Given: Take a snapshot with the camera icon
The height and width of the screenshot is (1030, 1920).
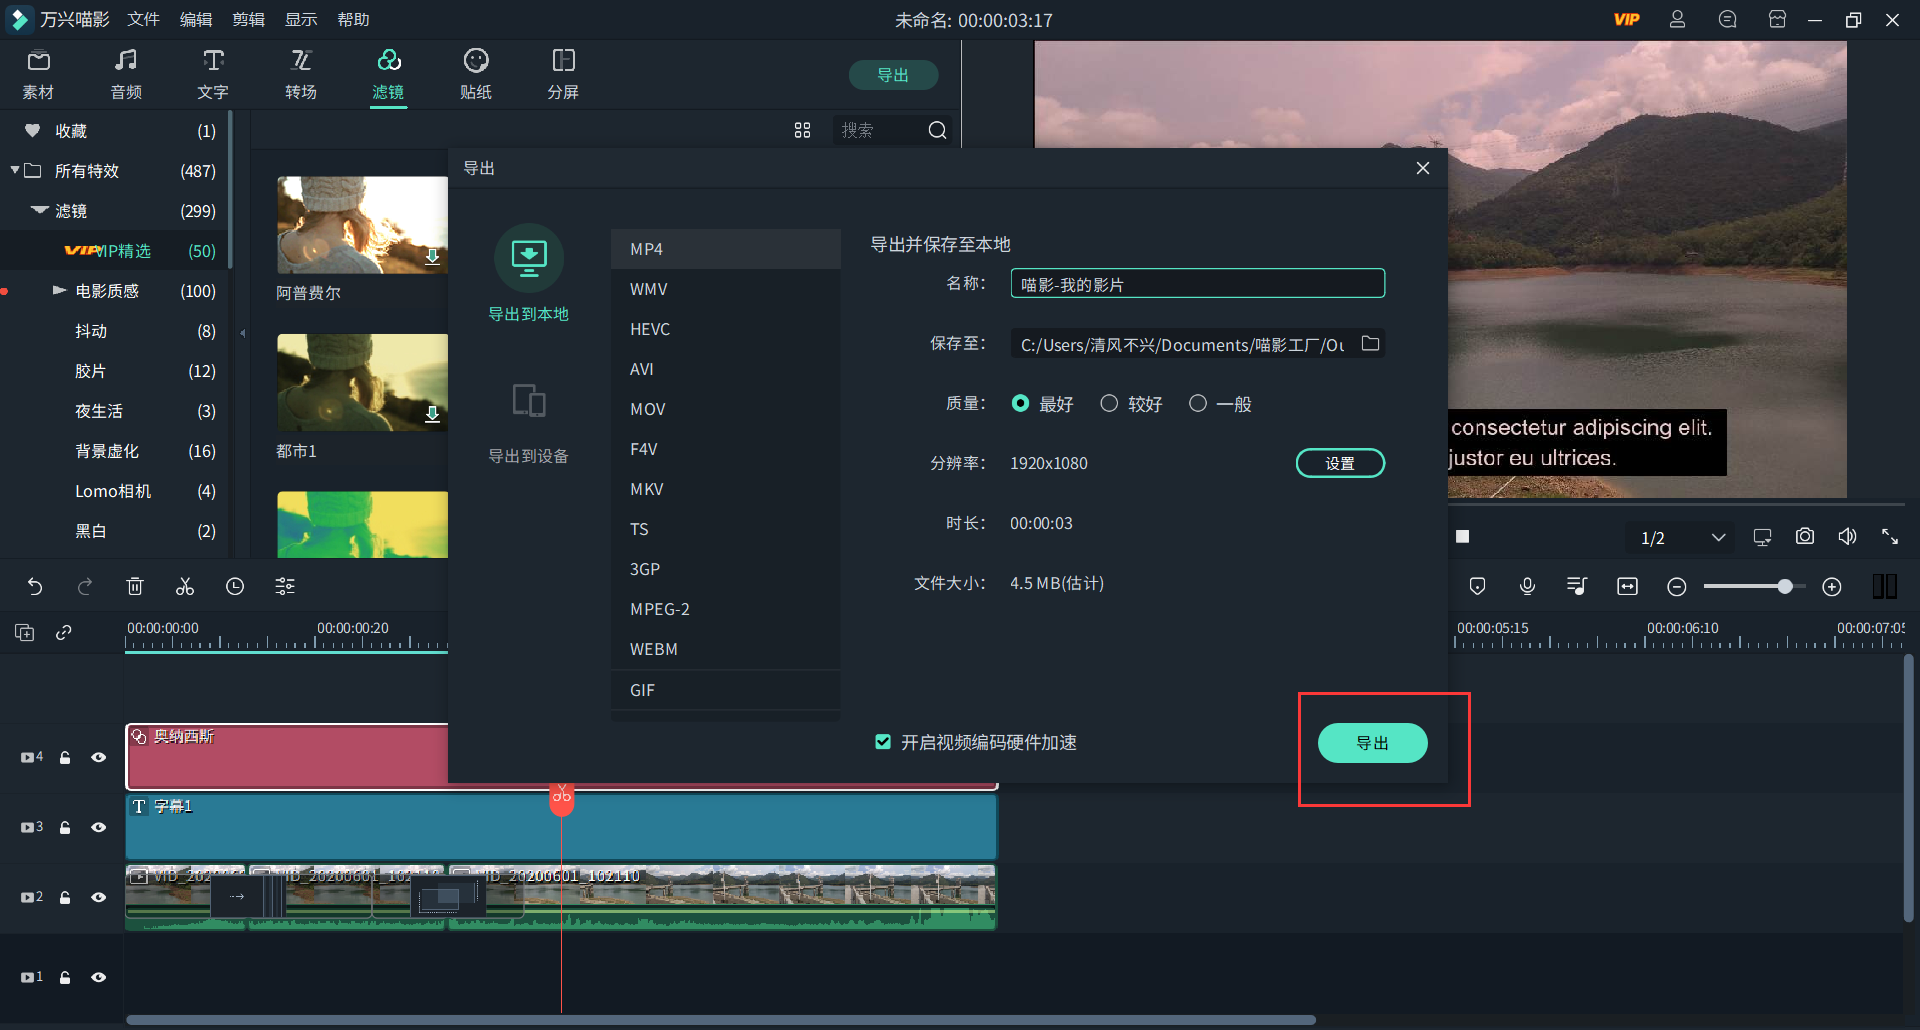Looking at the screenshot, I should pos(1805,536).
